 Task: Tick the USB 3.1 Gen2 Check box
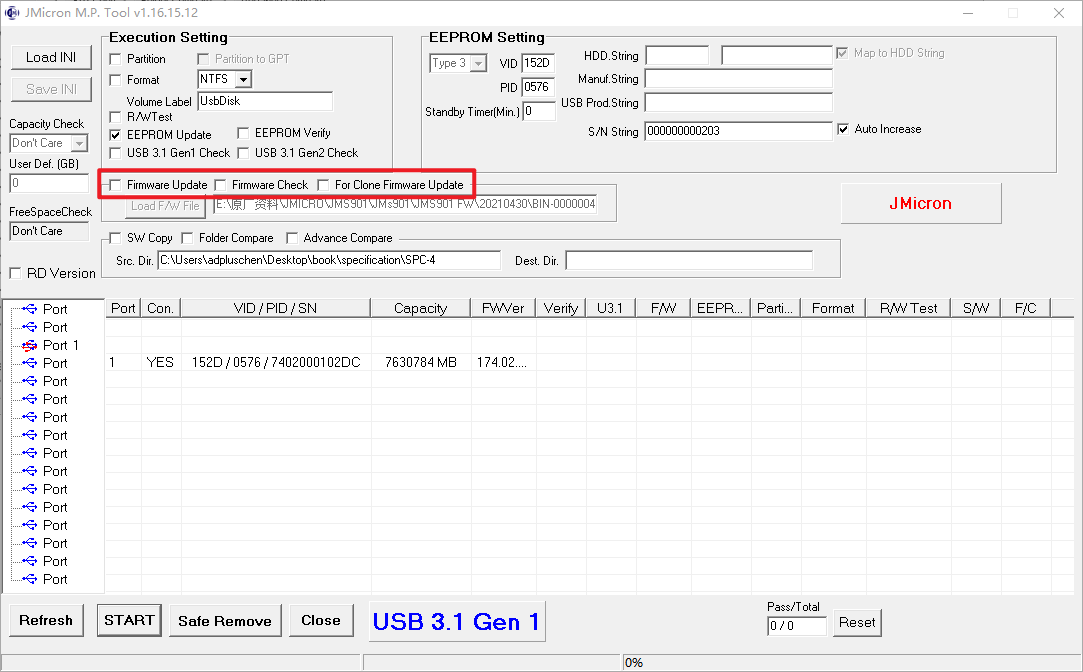point(243,153)
